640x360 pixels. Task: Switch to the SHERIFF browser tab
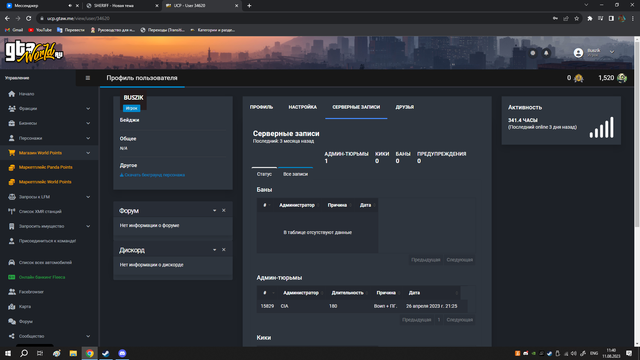(122, 6)
